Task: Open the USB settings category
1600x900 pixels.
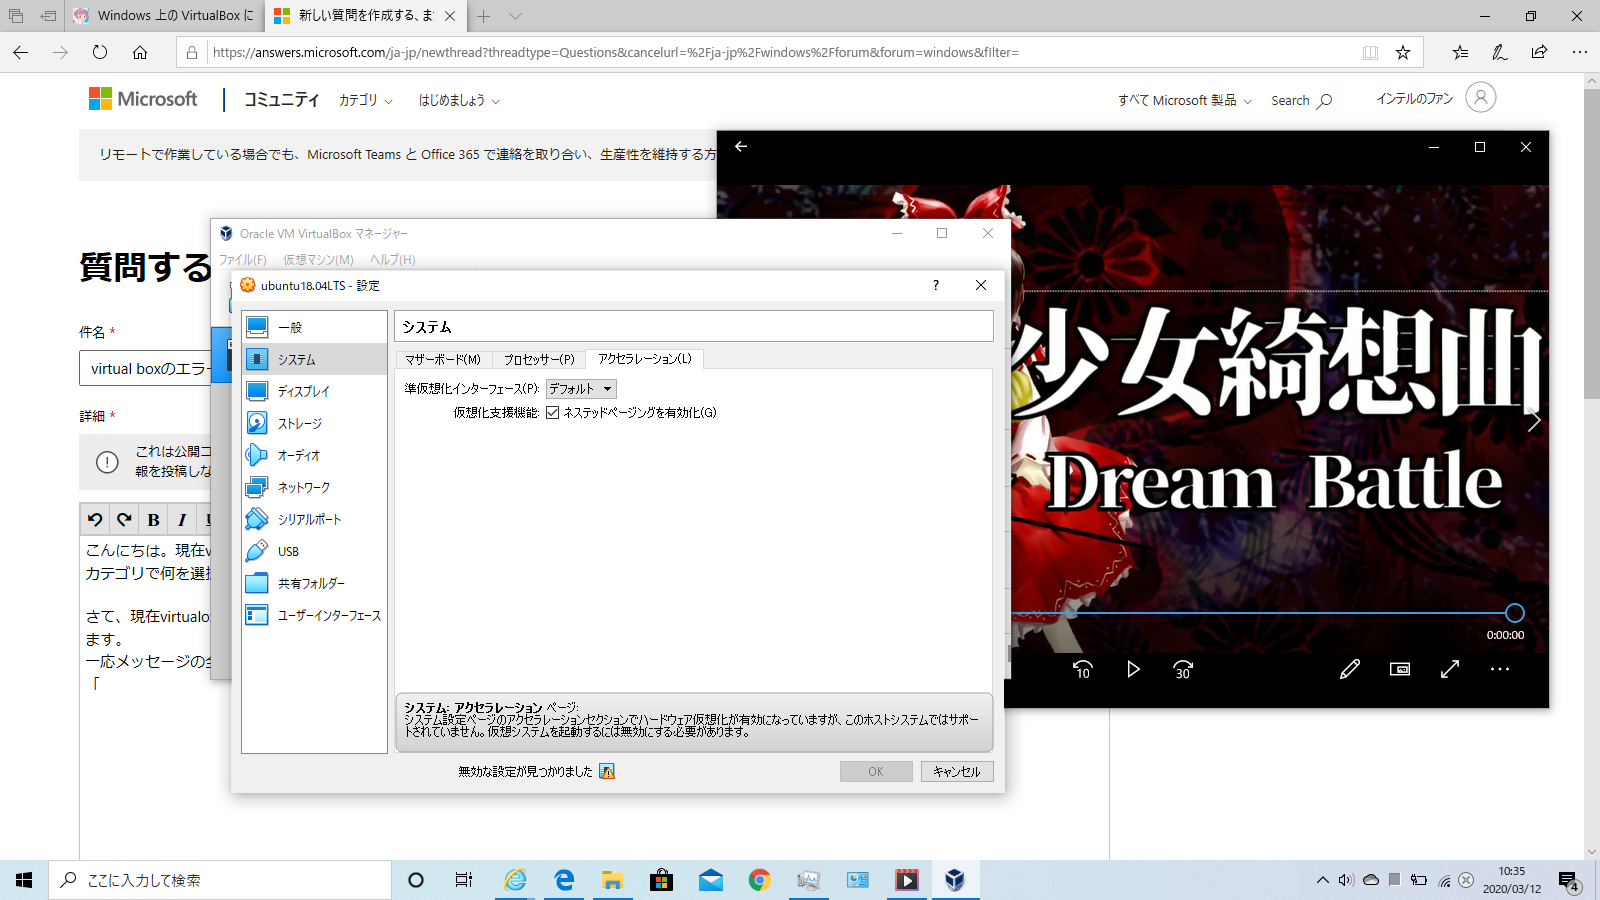Action: (314, 551)
